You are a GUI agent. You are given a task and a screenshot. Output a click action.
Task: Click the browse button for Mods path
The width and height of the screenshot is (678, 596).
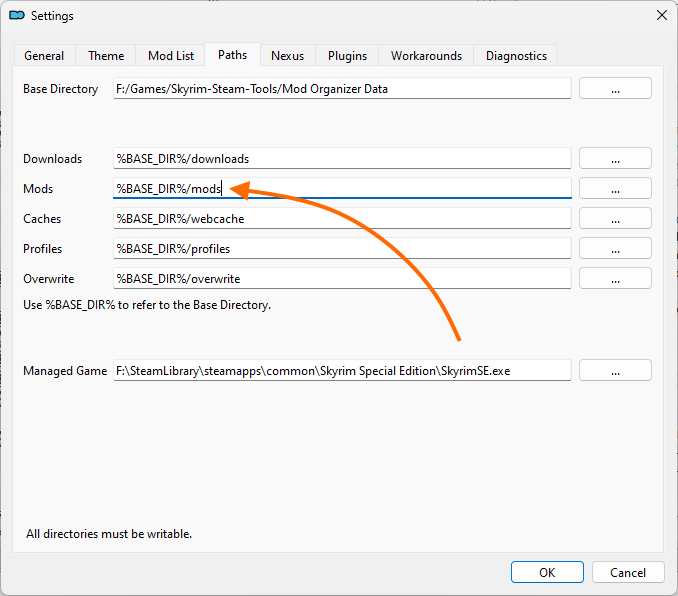615,188
